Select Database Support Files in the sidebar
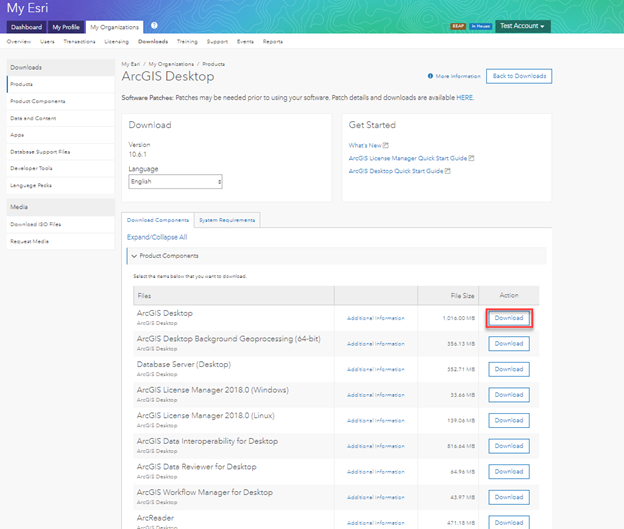The height and width of the screenshot is (529, 624). click(60, 152)
